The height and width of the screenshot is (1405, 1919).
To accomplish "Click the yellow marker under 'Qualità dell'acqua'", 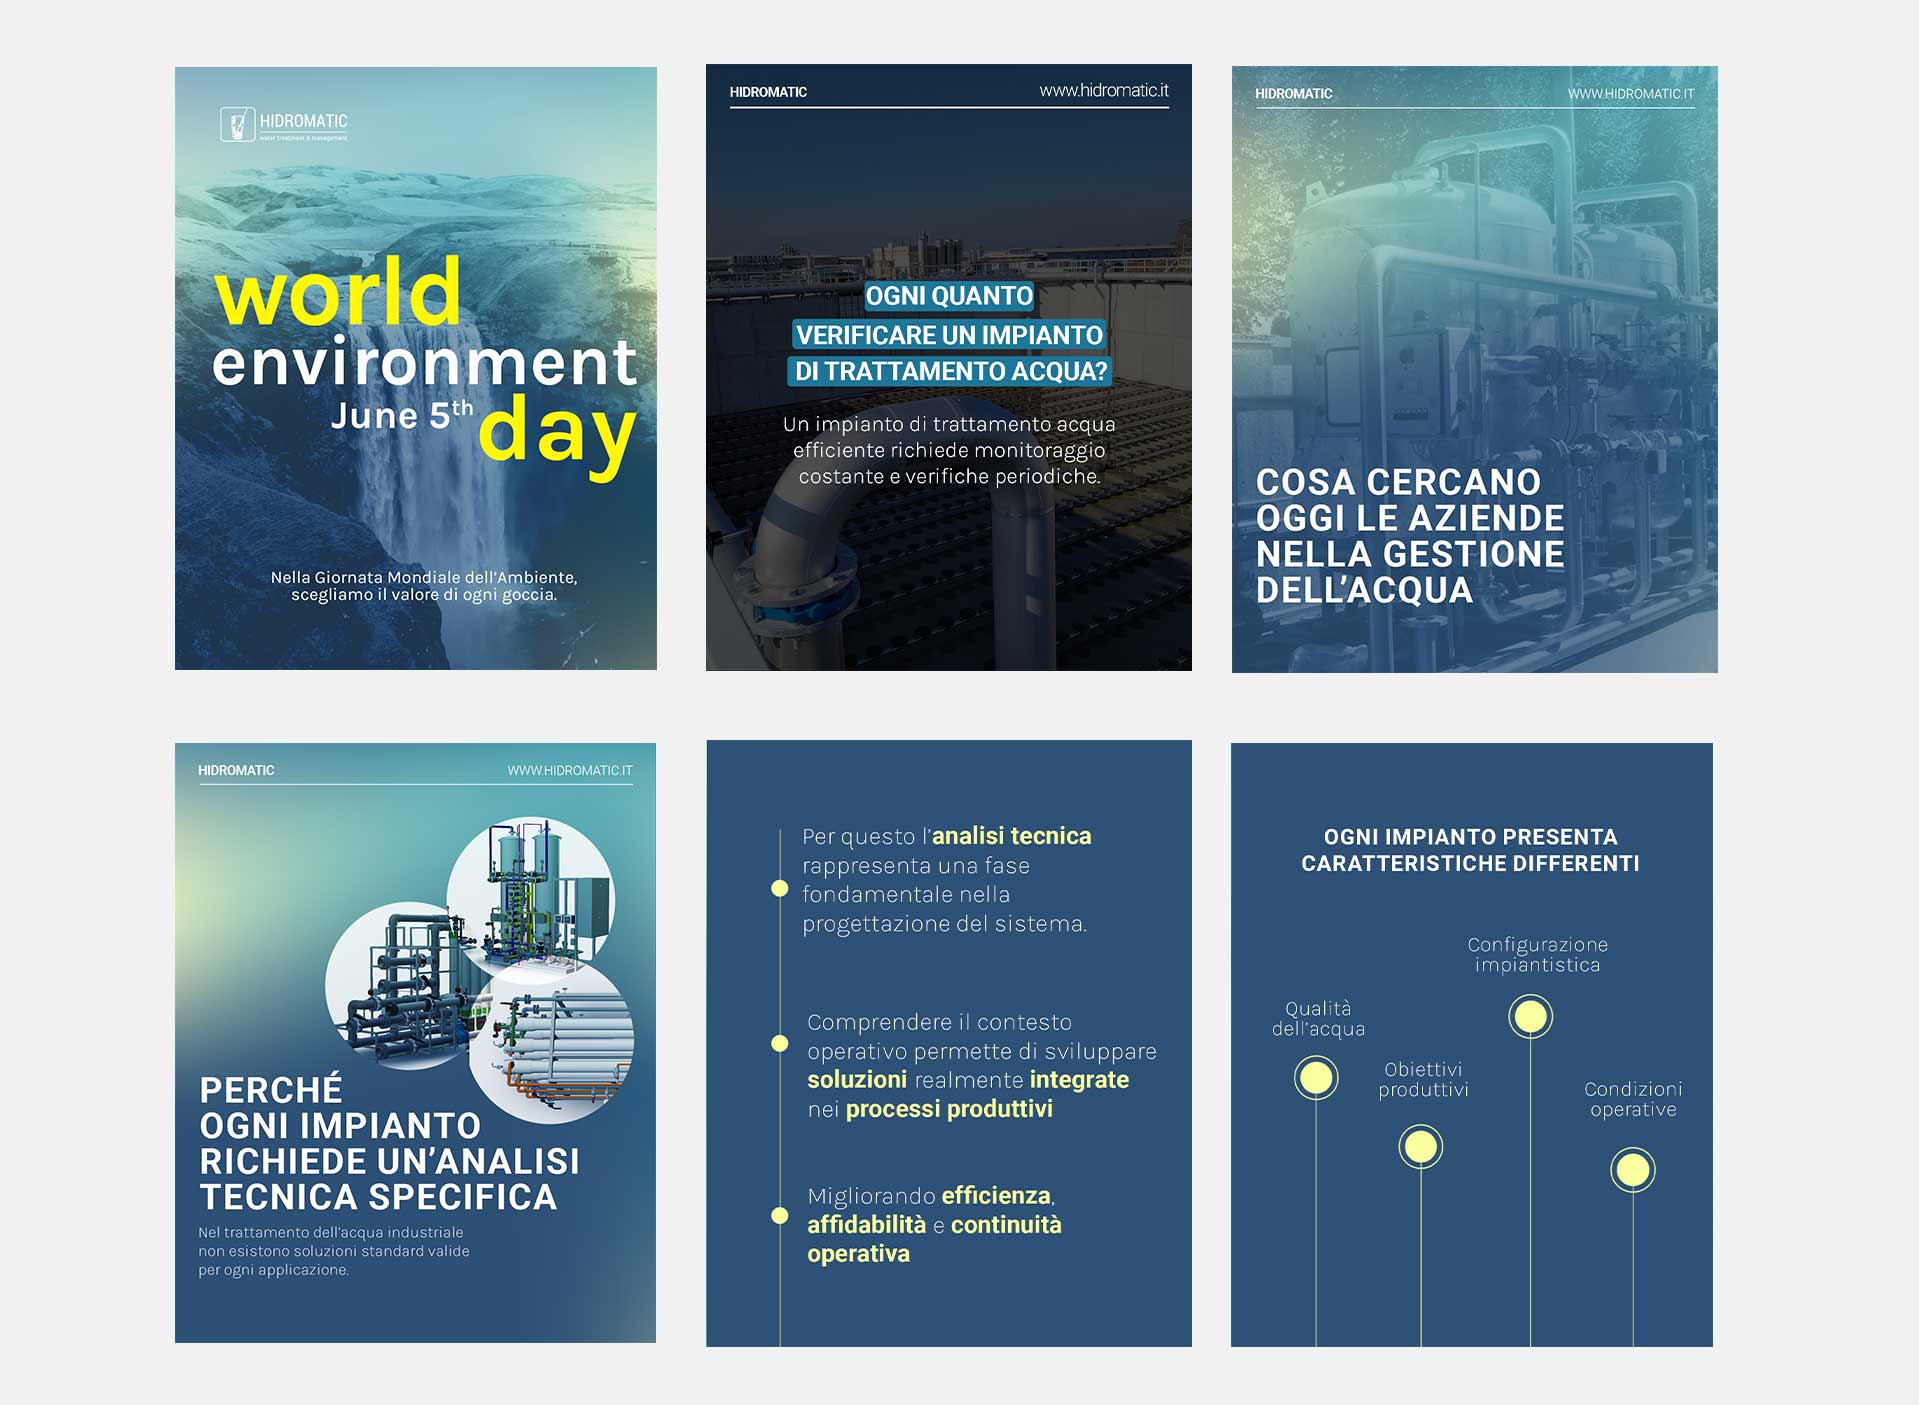I will tap(1316, 1078).
